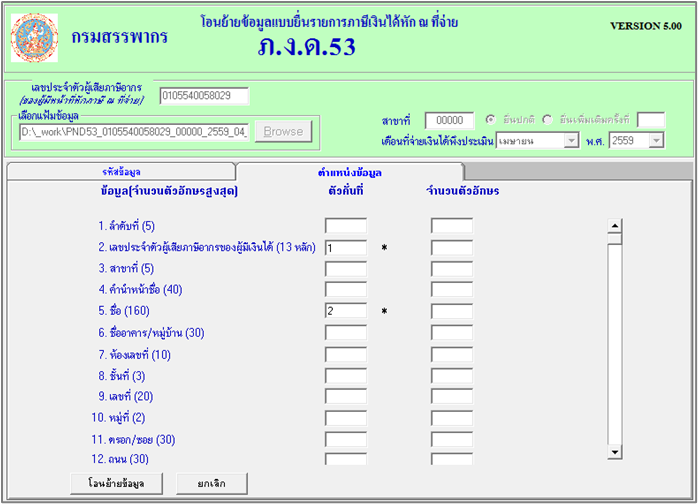Click the scrollbar thumb of field list
The height and width of the screenshot is (504, 698).
[615, 239]
